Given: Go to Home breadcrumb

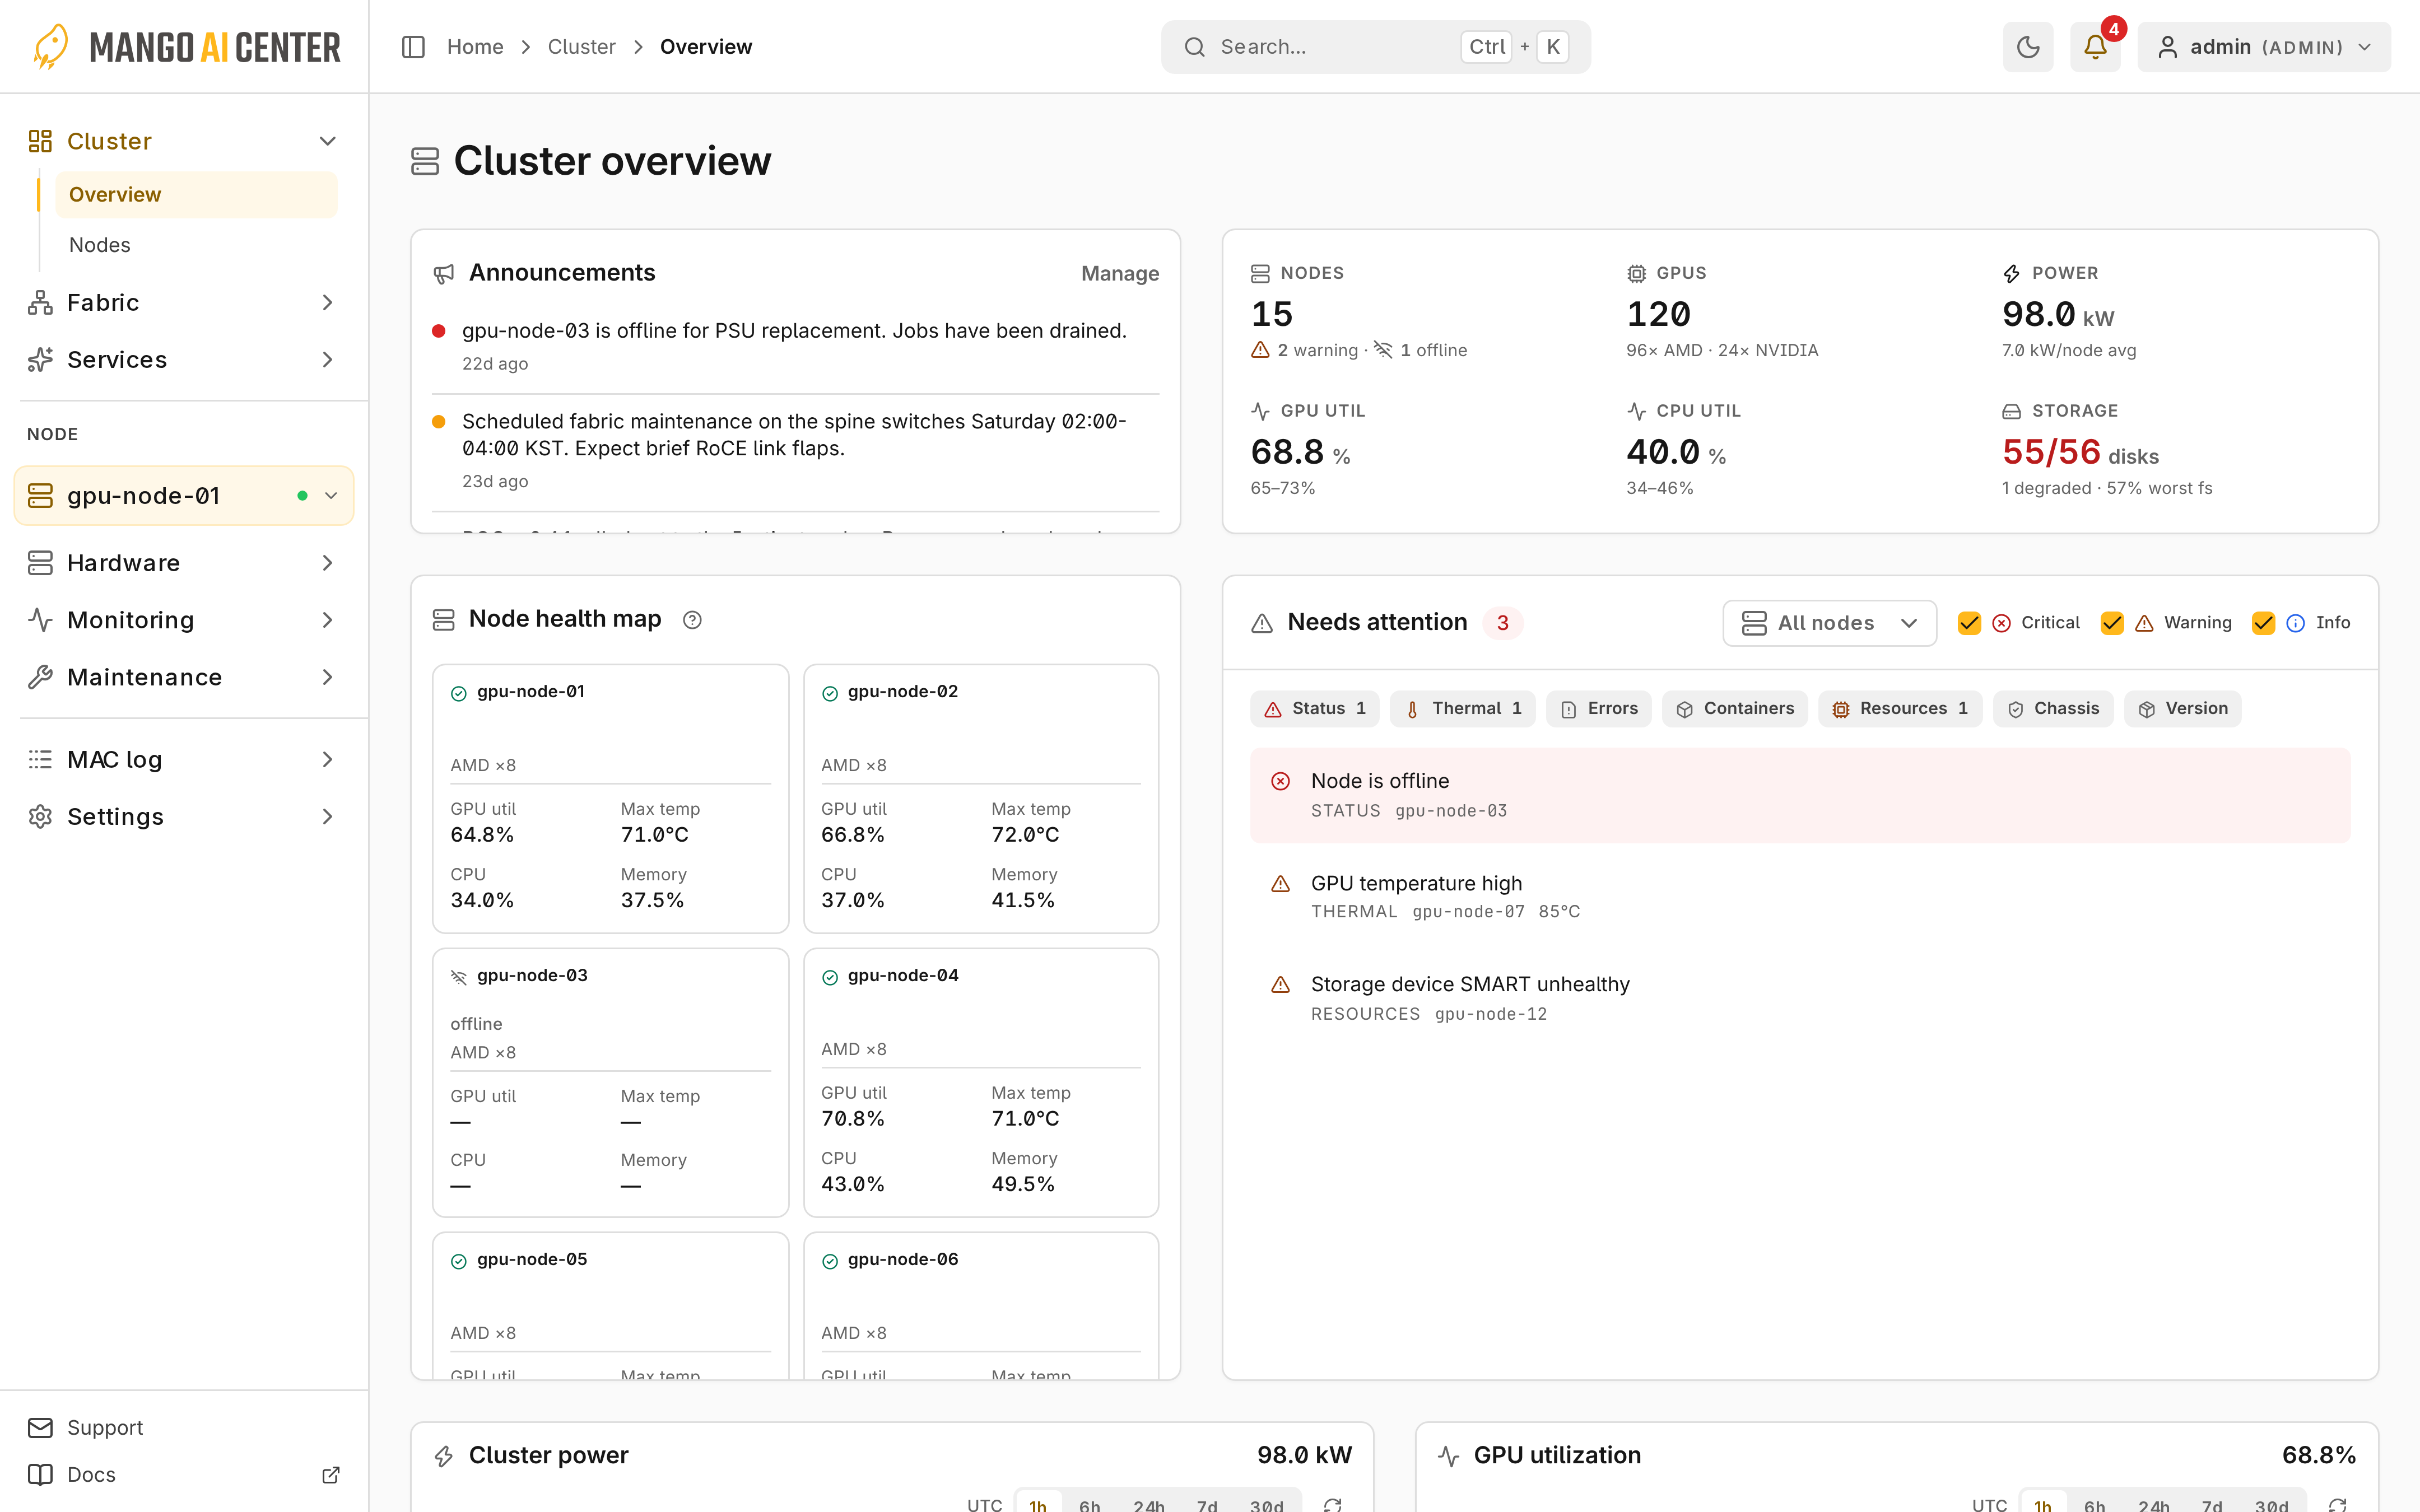Looking at the screenshot, I should click(x=475, y=47).
